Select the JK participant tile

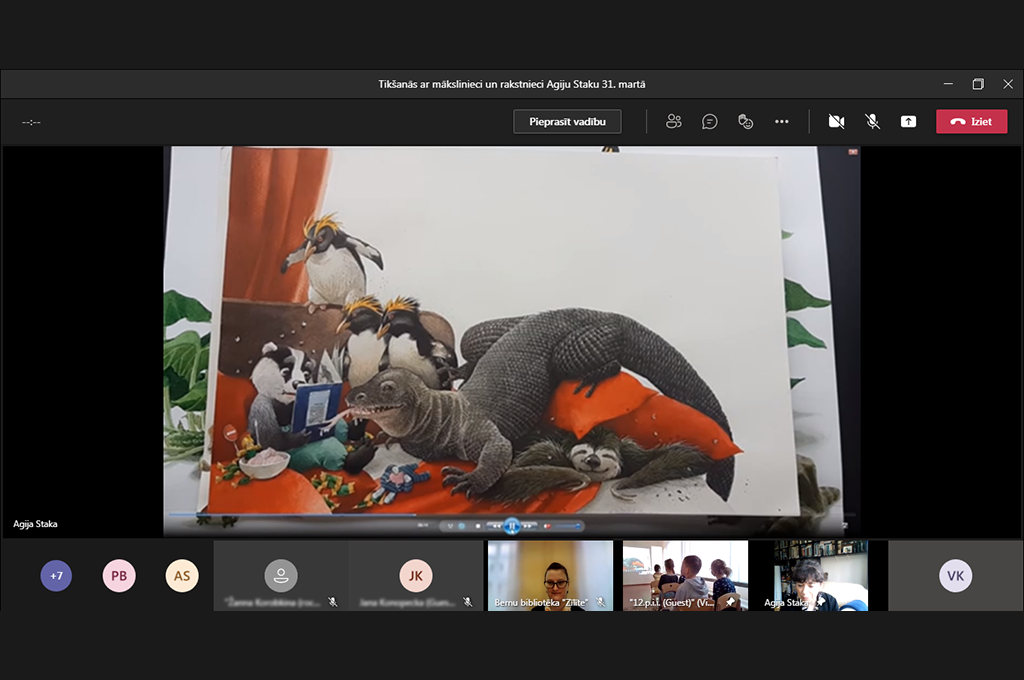416,575
